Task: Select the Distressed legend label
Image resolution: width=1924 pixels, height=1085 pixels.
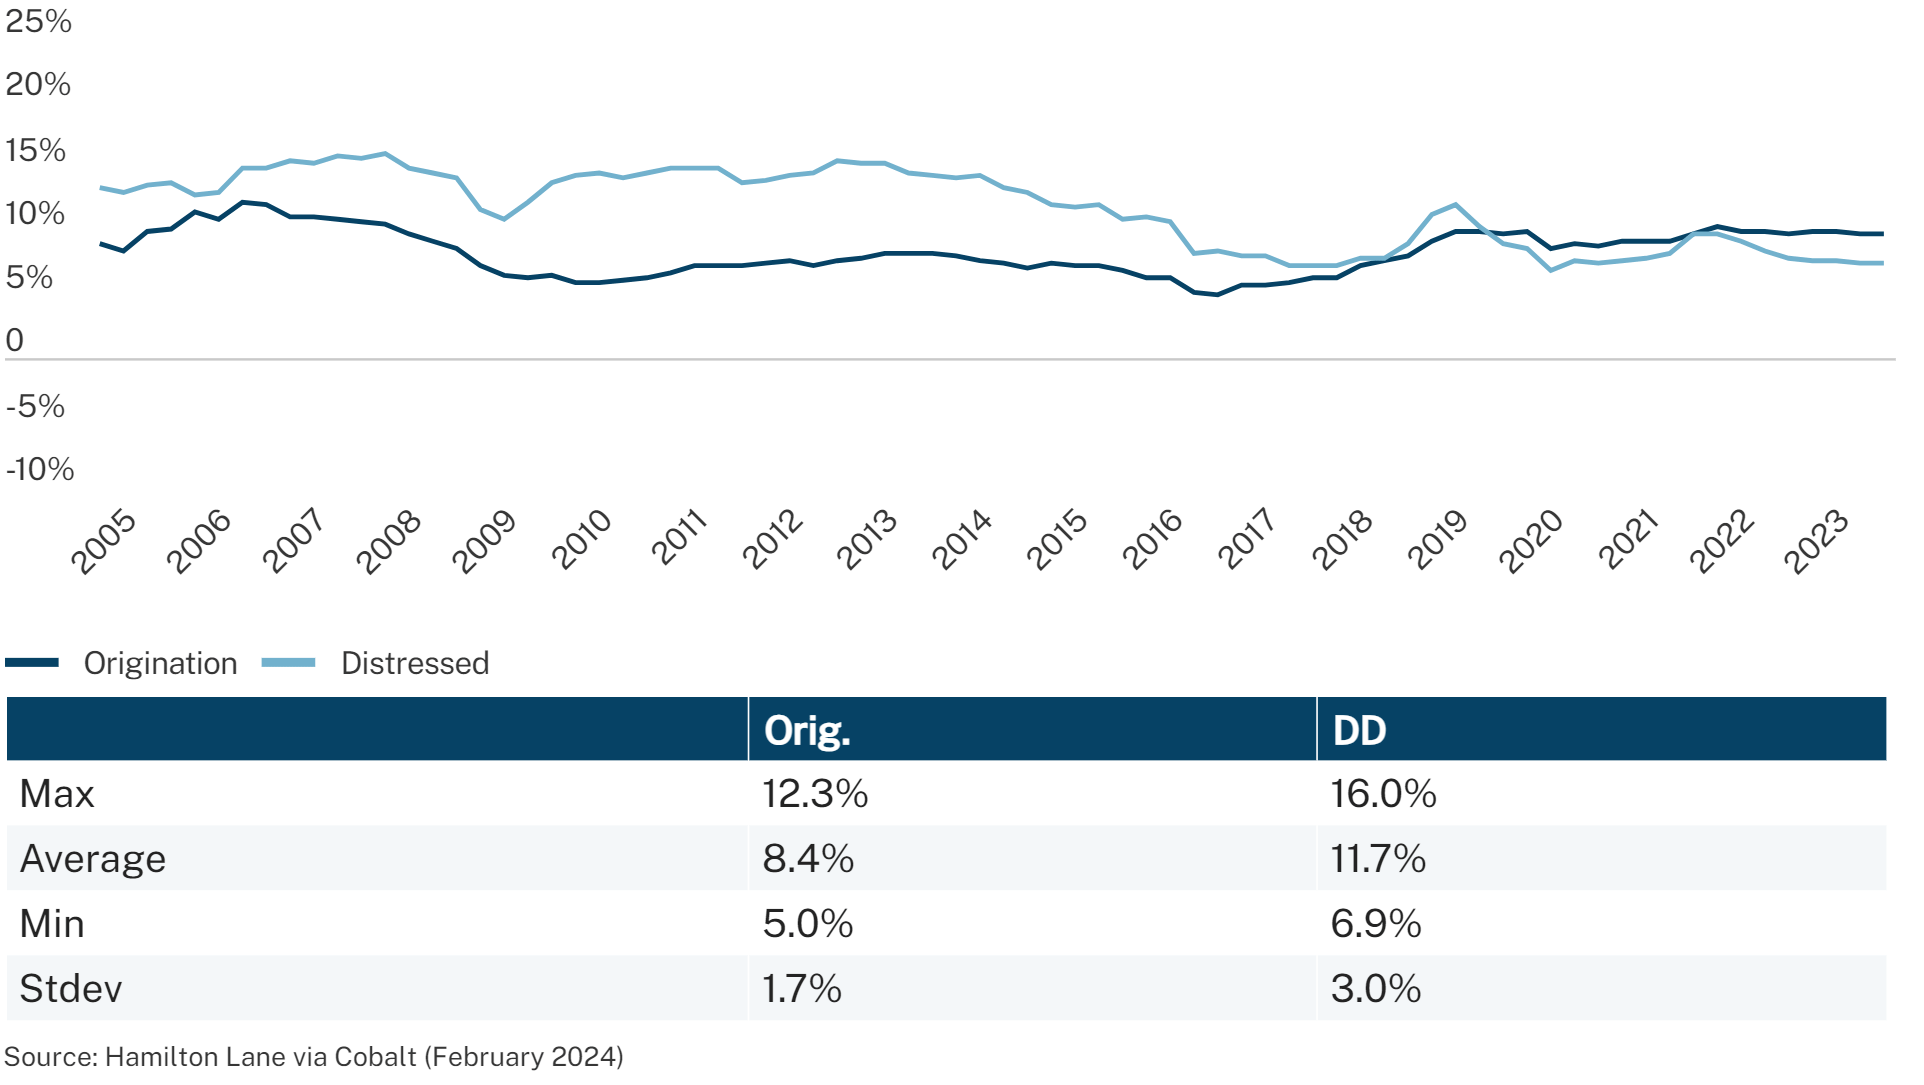Action: pyautogui.click(x=415, y=663)
